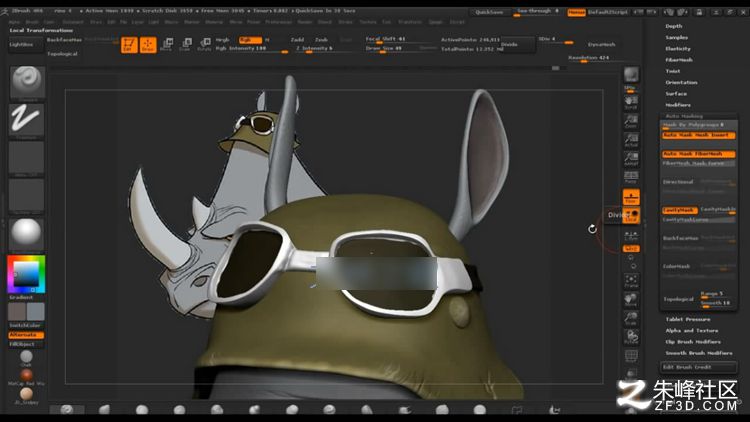The image size is (750, 422).
Task: Expand the Orientation brush section
Action: point(681,83)
